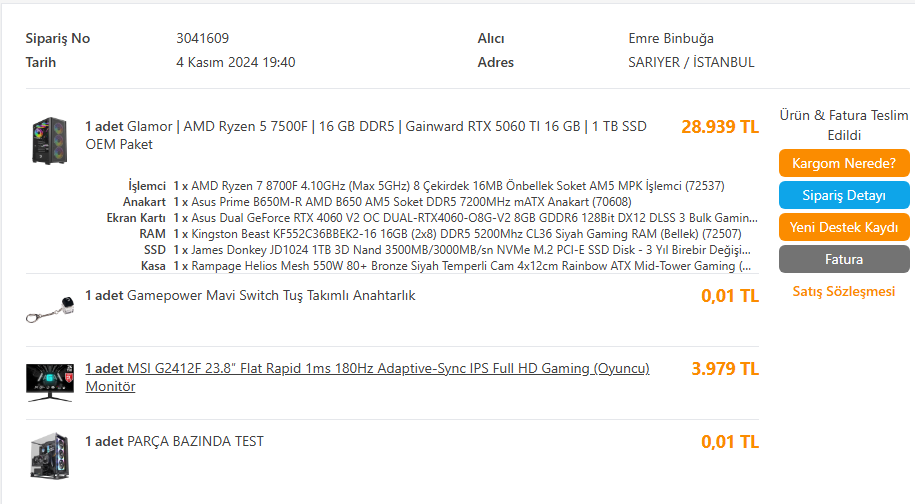This screenshot has width=915, height=504.
Task: Open the Satış Sözleşmesi sales agreement link
Action: pos(844,291)
